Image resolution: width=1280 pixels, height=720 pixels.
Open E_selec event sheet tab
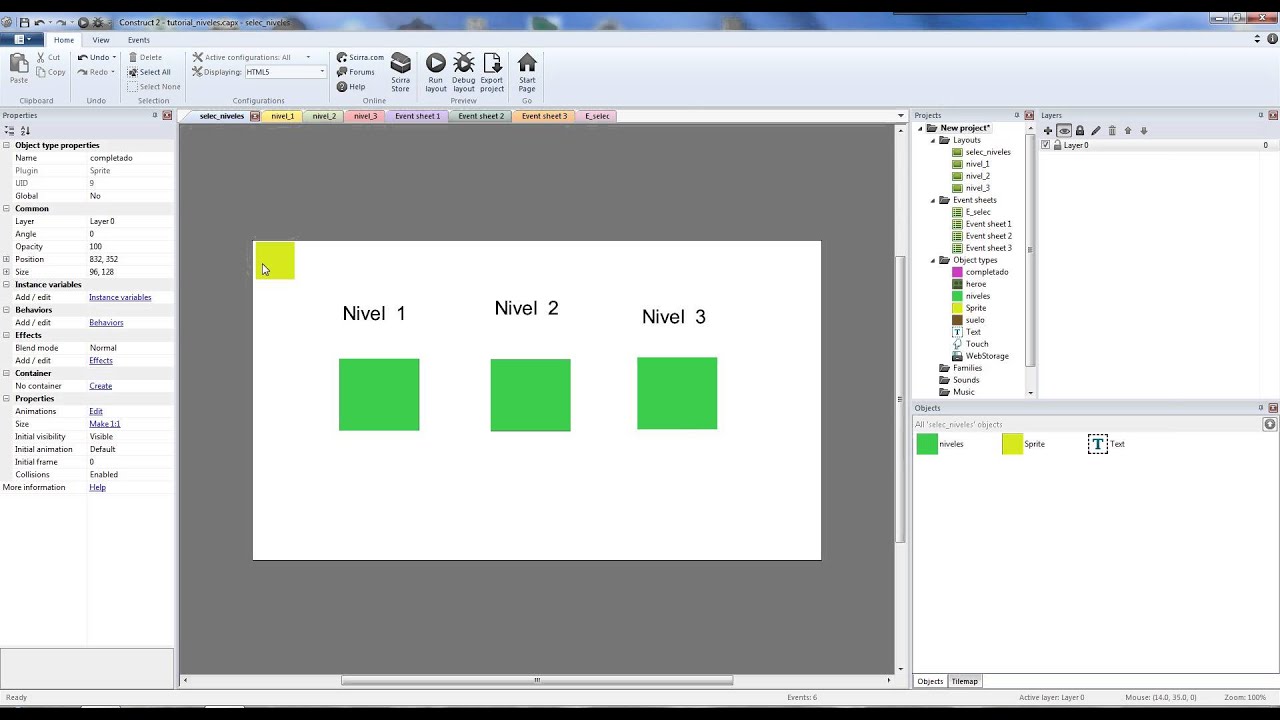coord(597,116)
